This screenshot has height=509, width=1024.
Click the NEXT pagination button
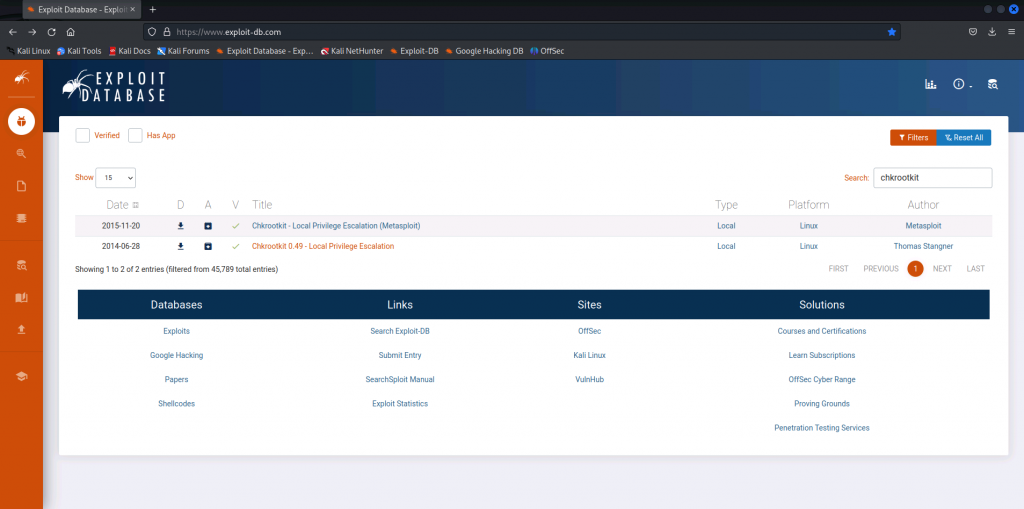pos(942,269)
